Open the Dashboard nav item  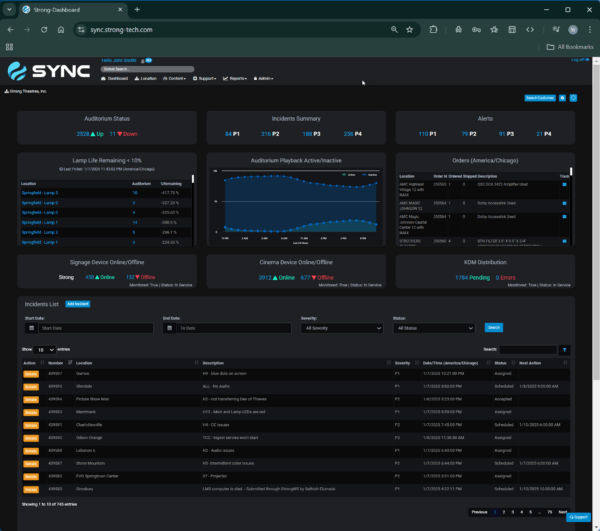coord(116,78)
